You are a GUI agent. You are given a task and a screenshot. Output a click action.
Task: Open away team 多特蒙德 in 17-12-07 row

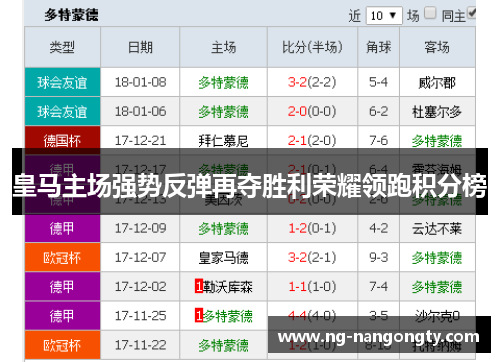(x=437, y=258)
